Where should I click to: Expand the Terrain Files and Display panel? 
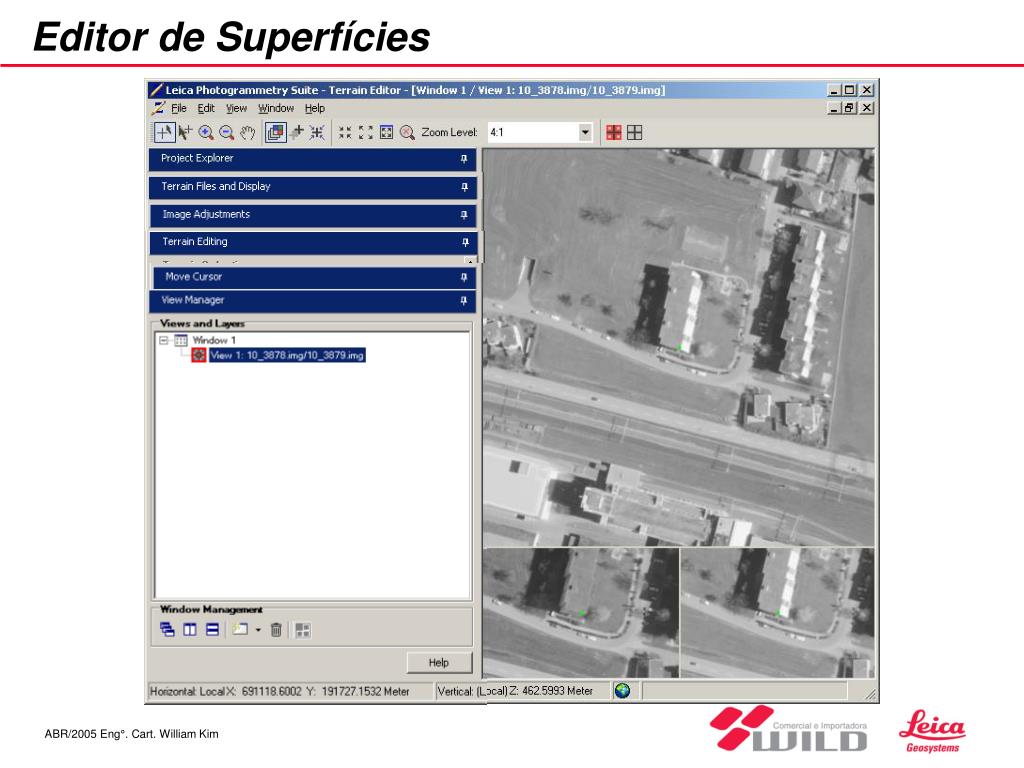tap(312, 187)
